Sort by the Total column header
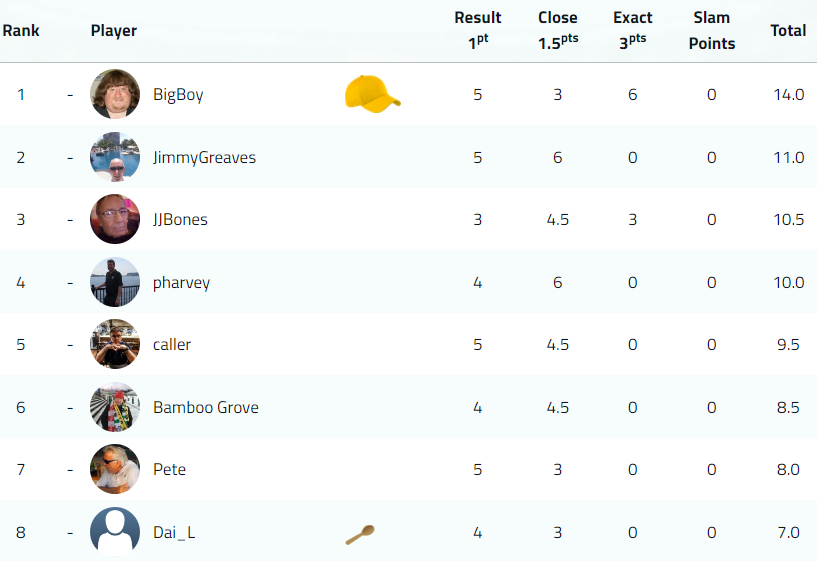Viewport: 817px width, 561px height. [788, 31]
